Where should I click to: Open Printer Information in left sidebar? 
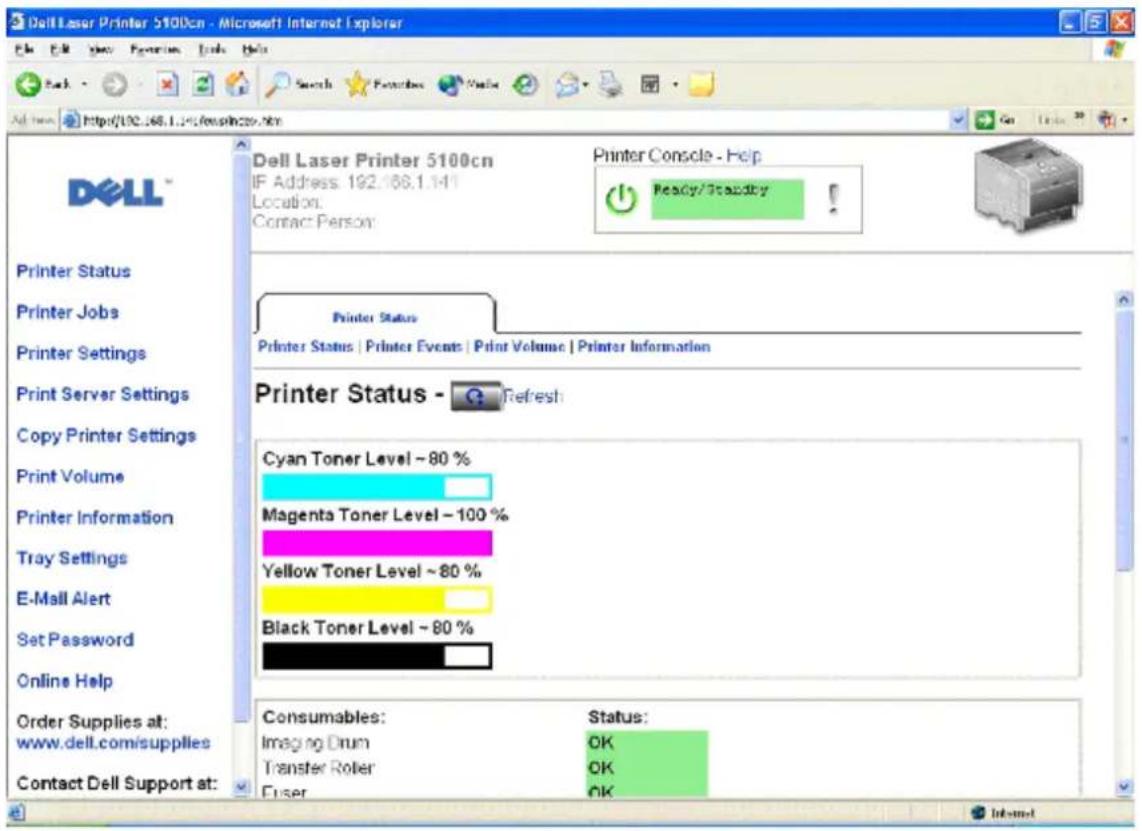point(95,517)
